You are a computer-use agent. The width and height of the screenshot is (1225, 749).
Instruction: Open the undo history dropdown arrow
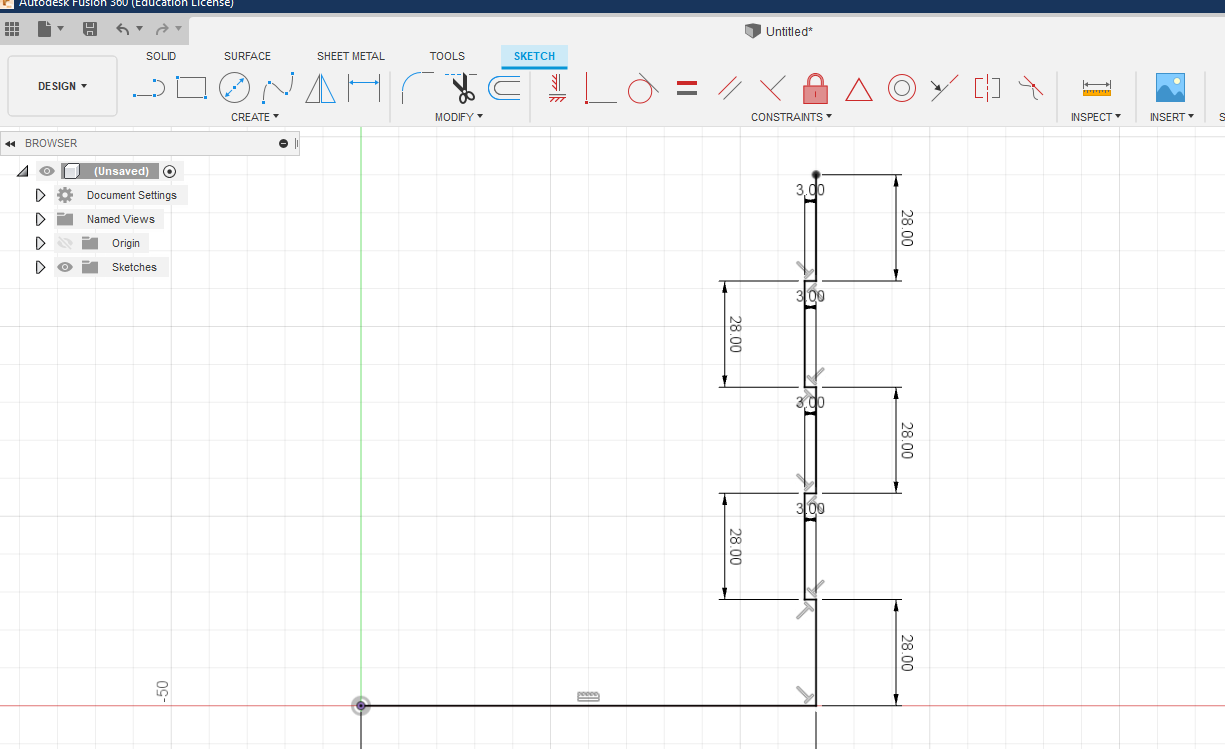pos(139,29)
